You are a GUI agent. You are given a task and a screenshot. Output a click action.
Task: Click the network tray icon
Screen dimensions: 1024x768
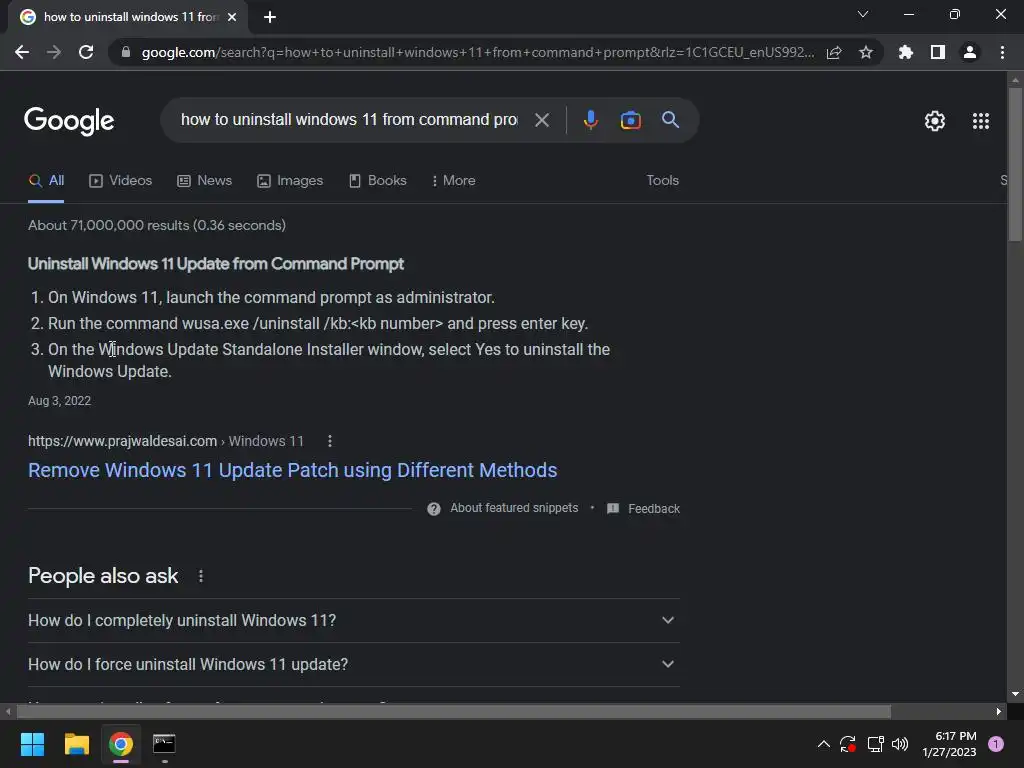(x=875, y=744)
